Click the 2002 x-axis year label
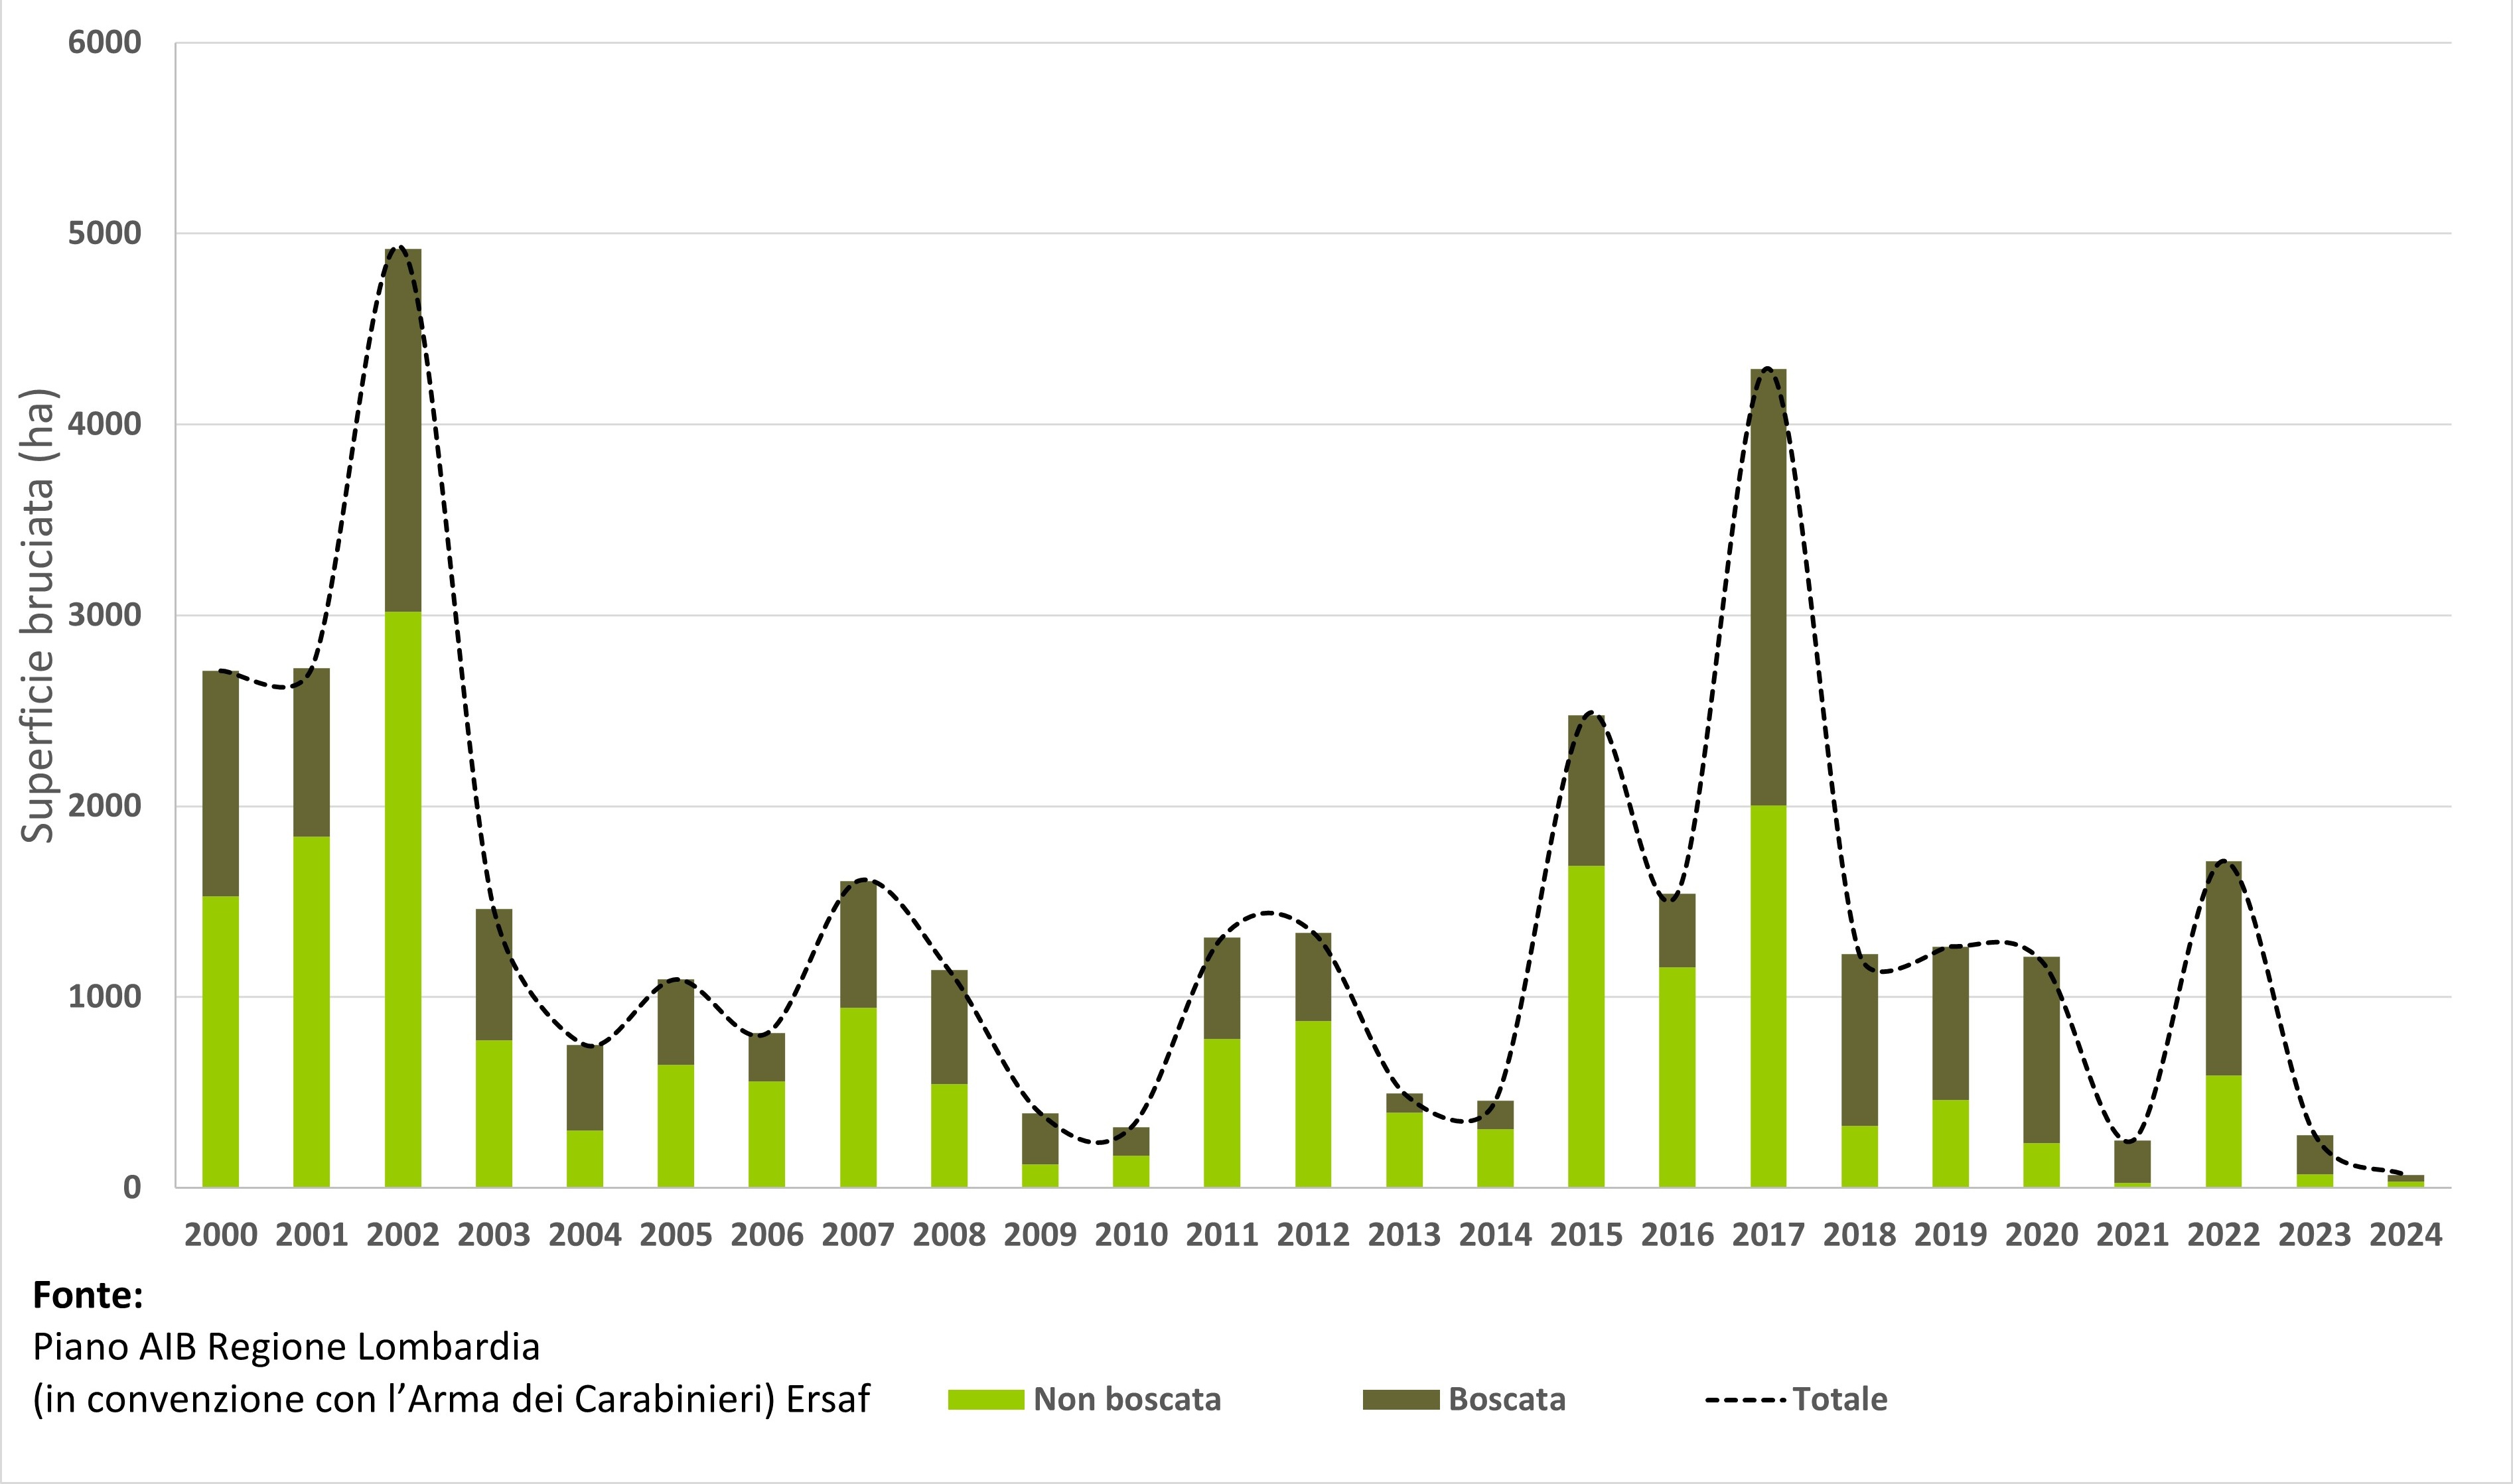The width and height of the screenshot is (2513, 1484). pyautogui.click(x=403, y=1235)
